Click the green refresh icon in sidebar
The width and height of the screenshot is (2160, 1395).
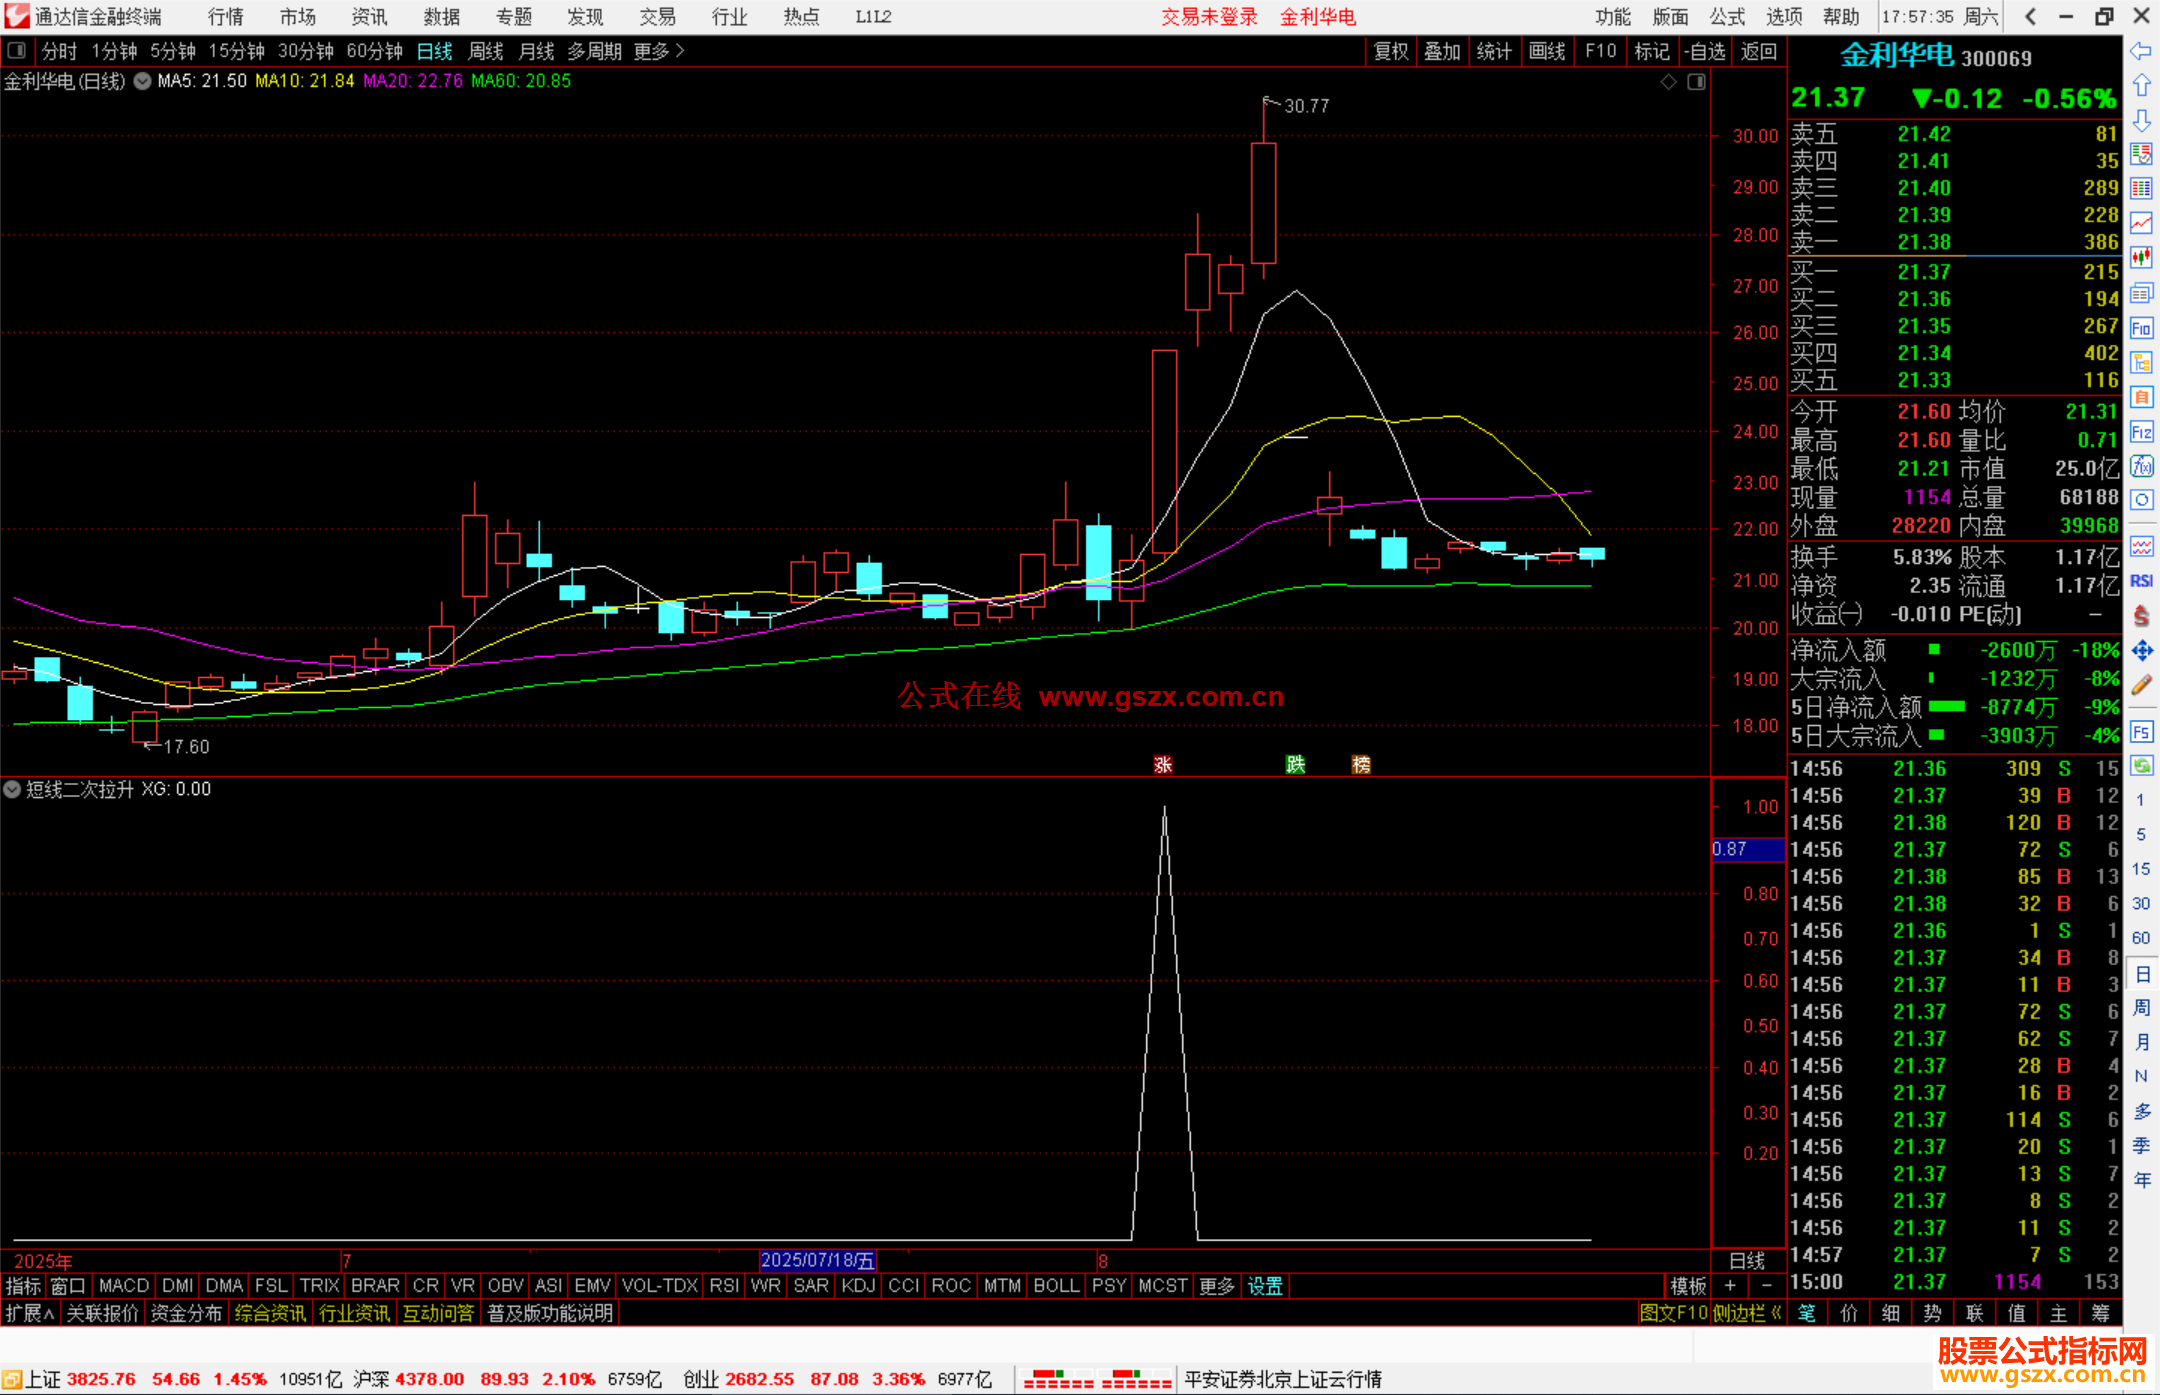pos(2141,766)
